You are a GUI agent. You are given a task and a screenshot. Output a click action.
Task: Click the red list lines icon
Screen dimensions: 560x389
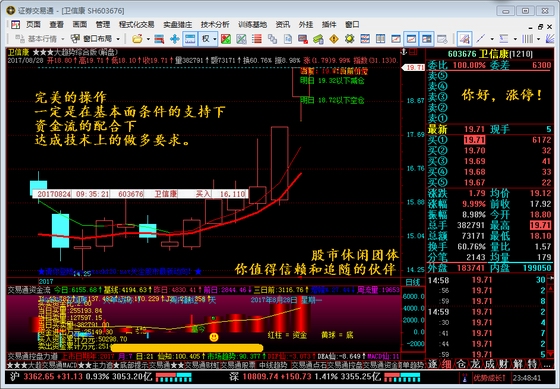tap(256, 39)
